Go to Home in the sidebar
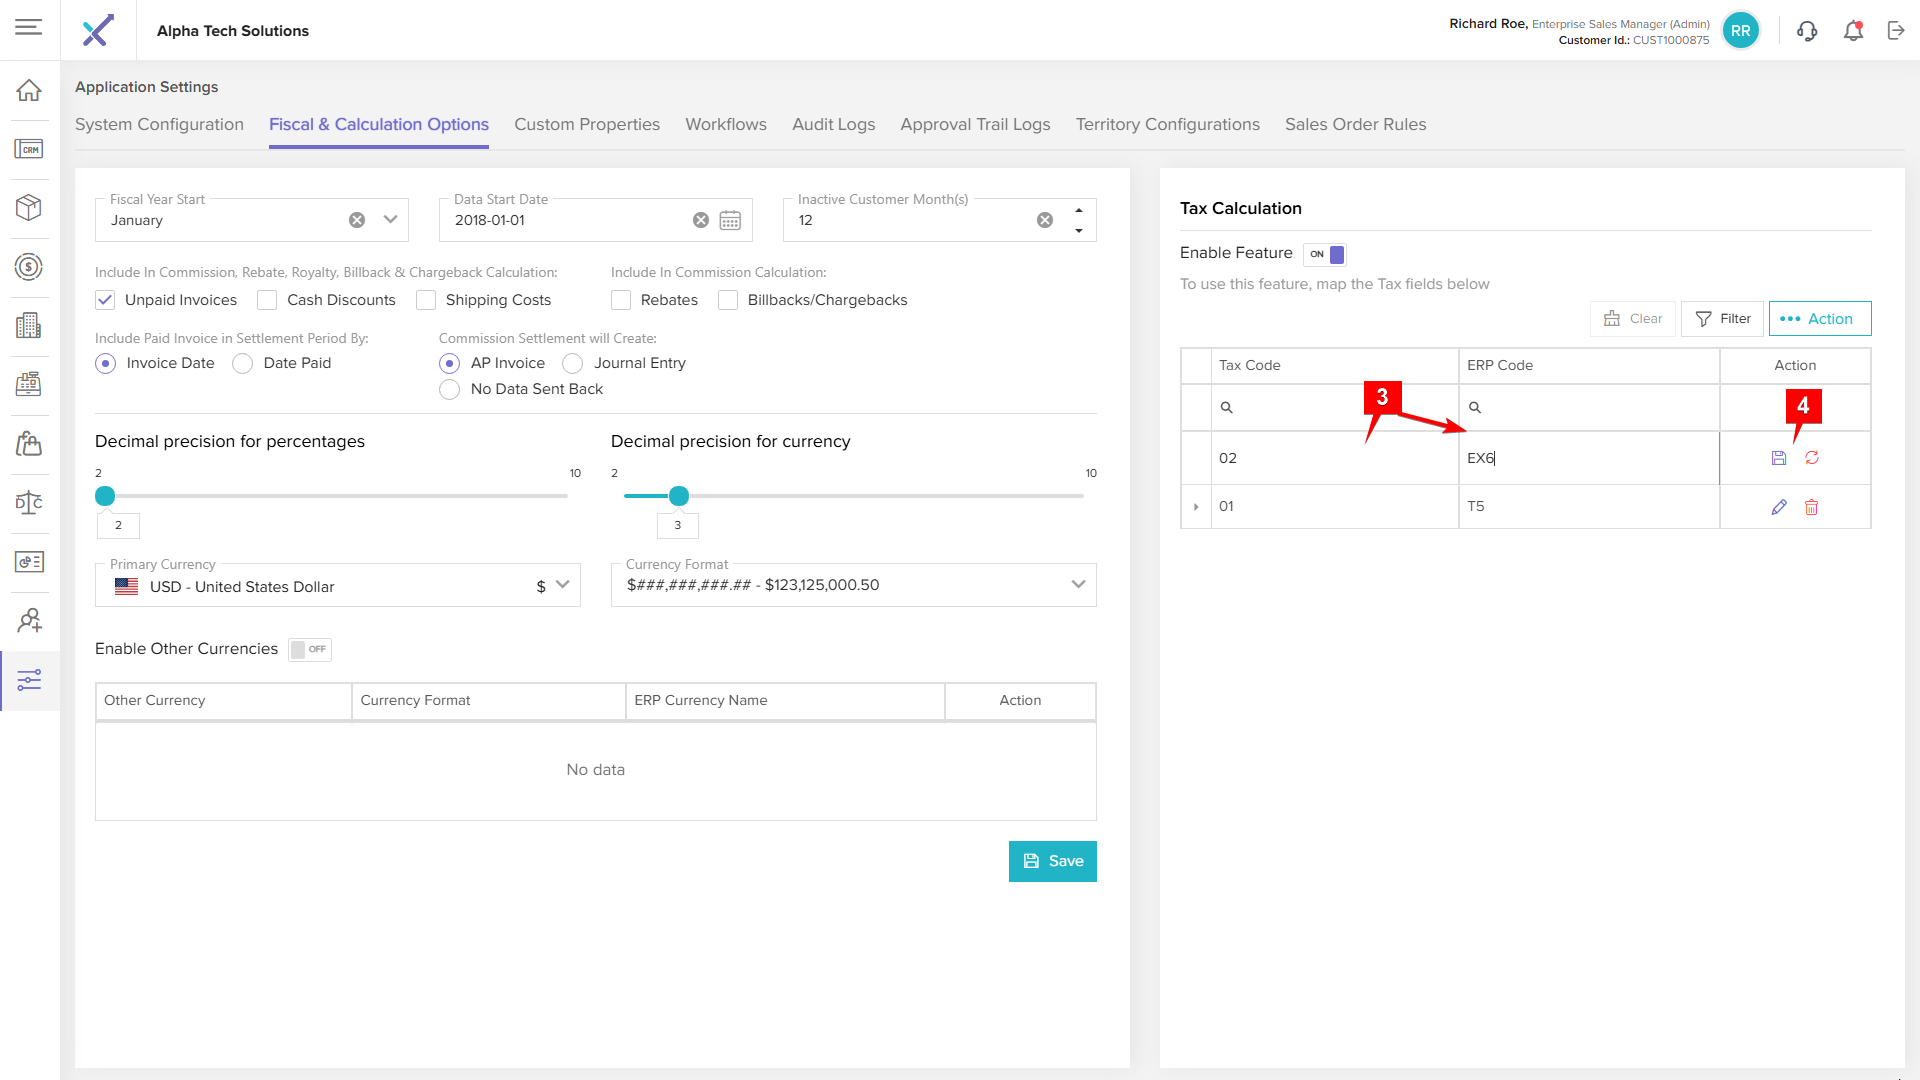 (x=29, y=90)
